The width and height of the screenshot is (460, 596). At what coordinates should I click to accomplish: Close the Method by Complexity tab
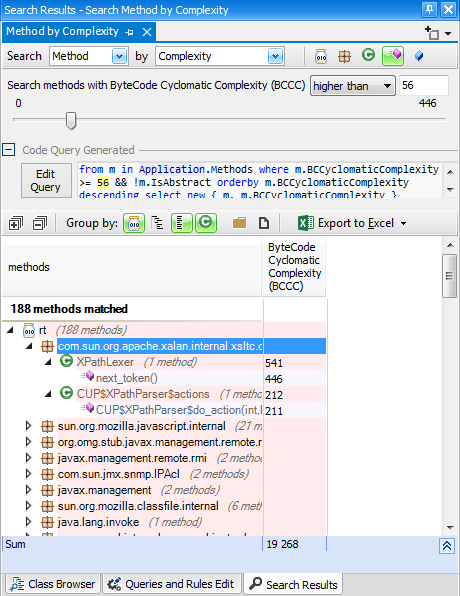(147, 32)
